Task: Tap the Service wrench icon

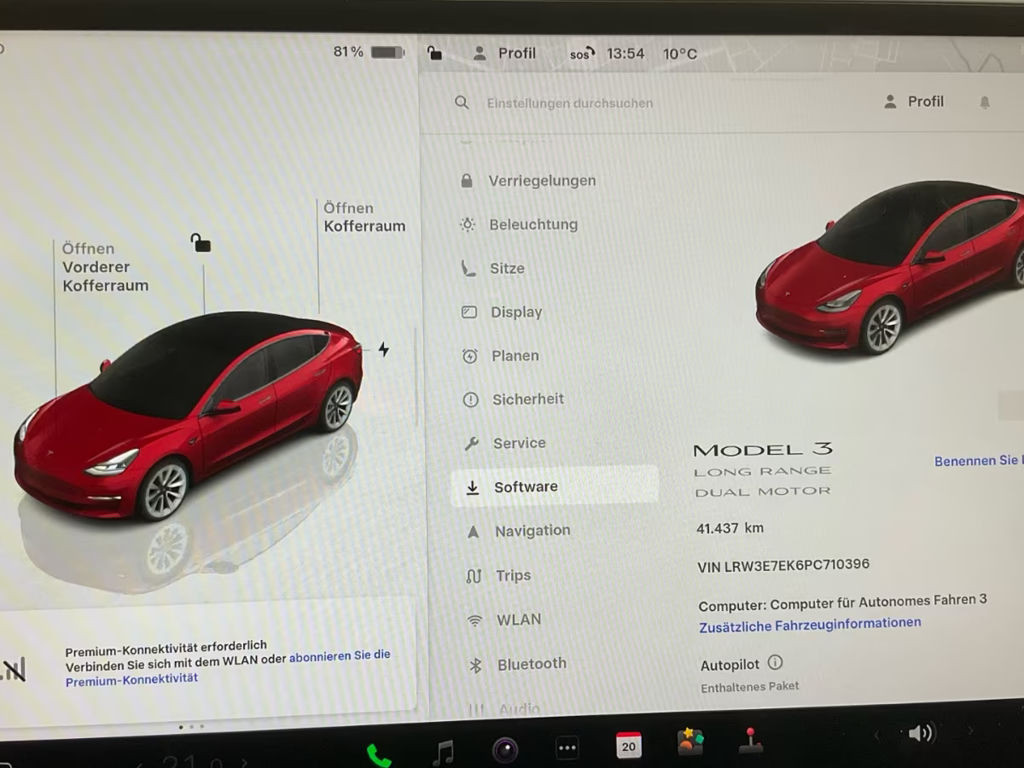Action: (x=468, y=443)
